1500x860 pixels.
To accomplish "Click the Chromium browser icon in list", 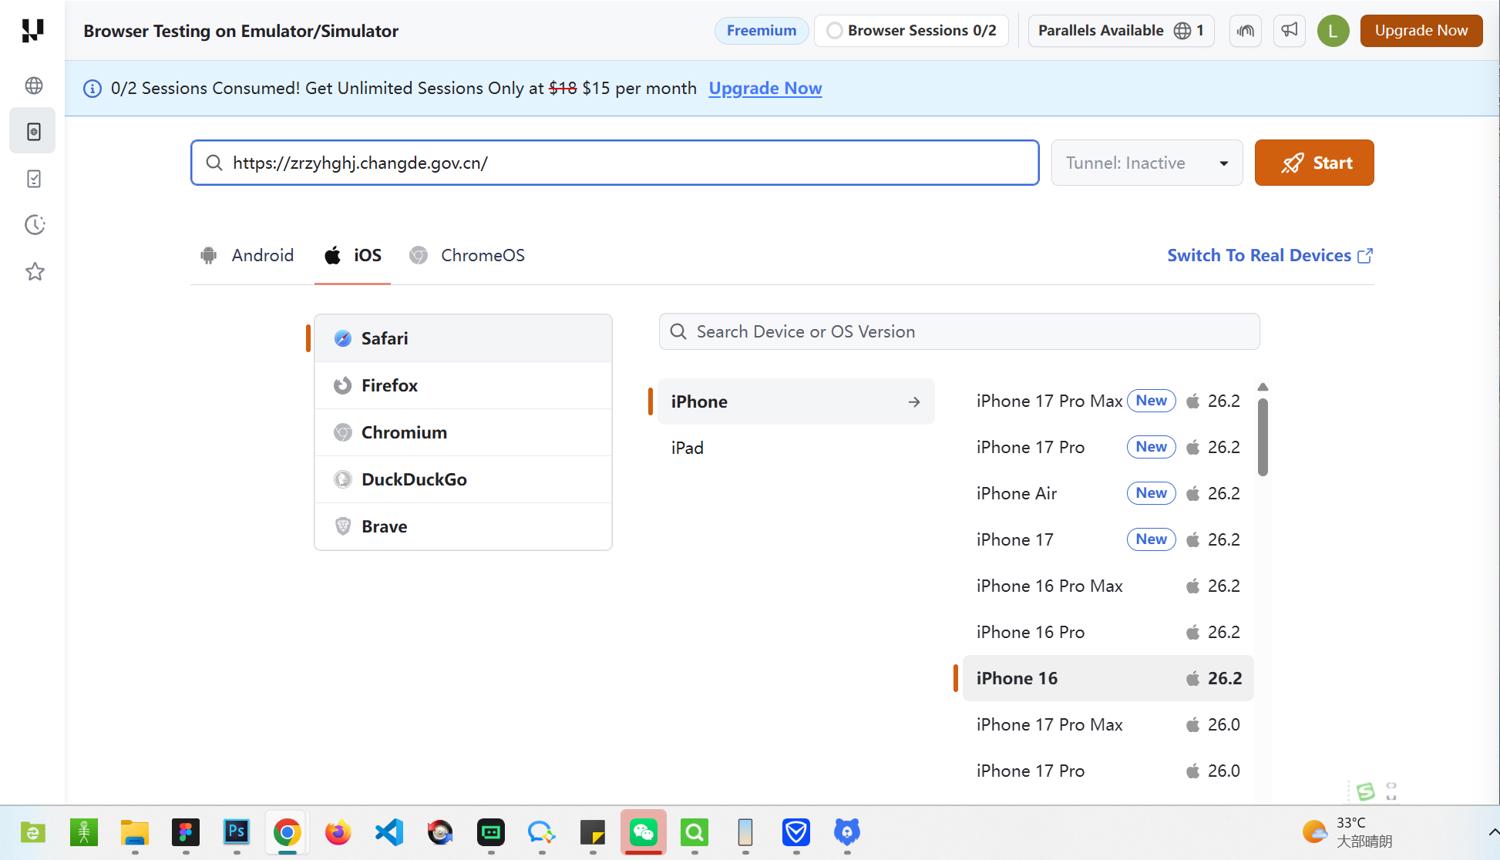I will click(x=343, y=432).
